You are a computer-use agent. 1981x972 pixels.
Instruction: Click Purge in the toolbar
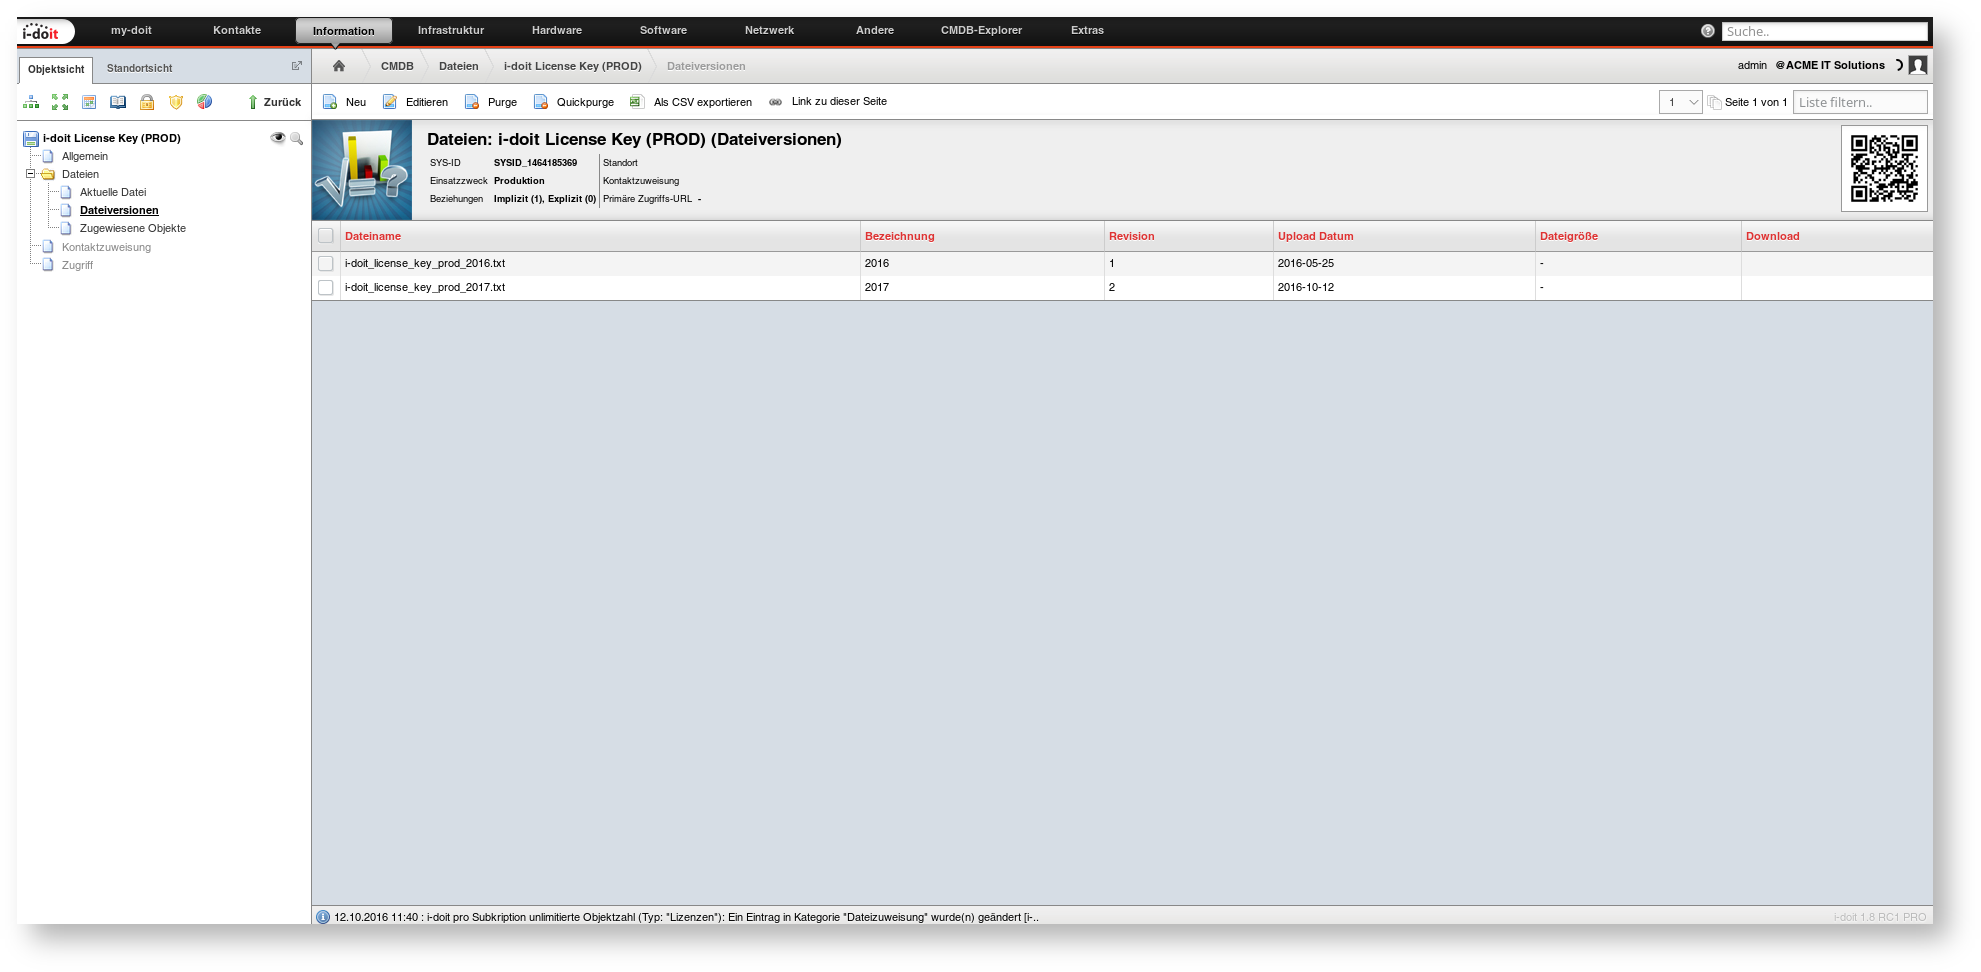(491, 102)
